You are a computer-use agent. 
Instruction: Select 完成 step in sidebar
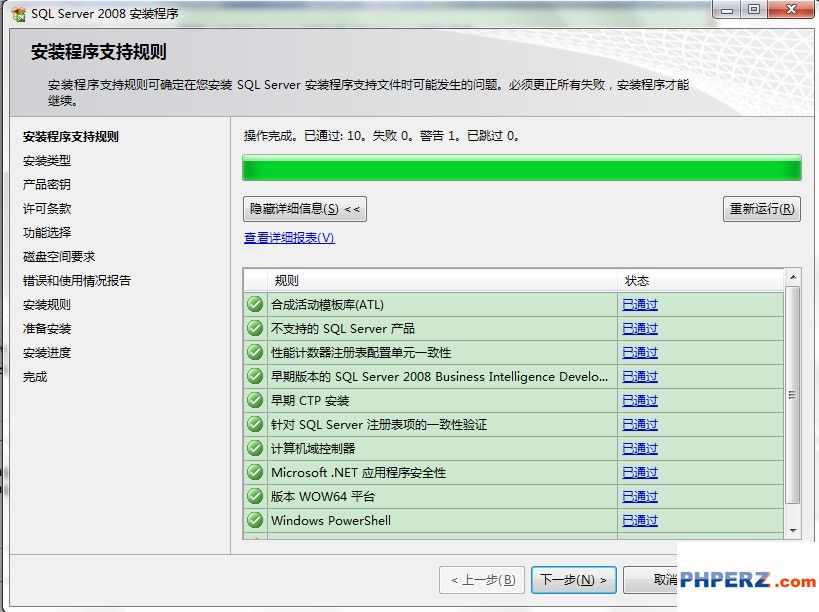(x=35, y=377)
